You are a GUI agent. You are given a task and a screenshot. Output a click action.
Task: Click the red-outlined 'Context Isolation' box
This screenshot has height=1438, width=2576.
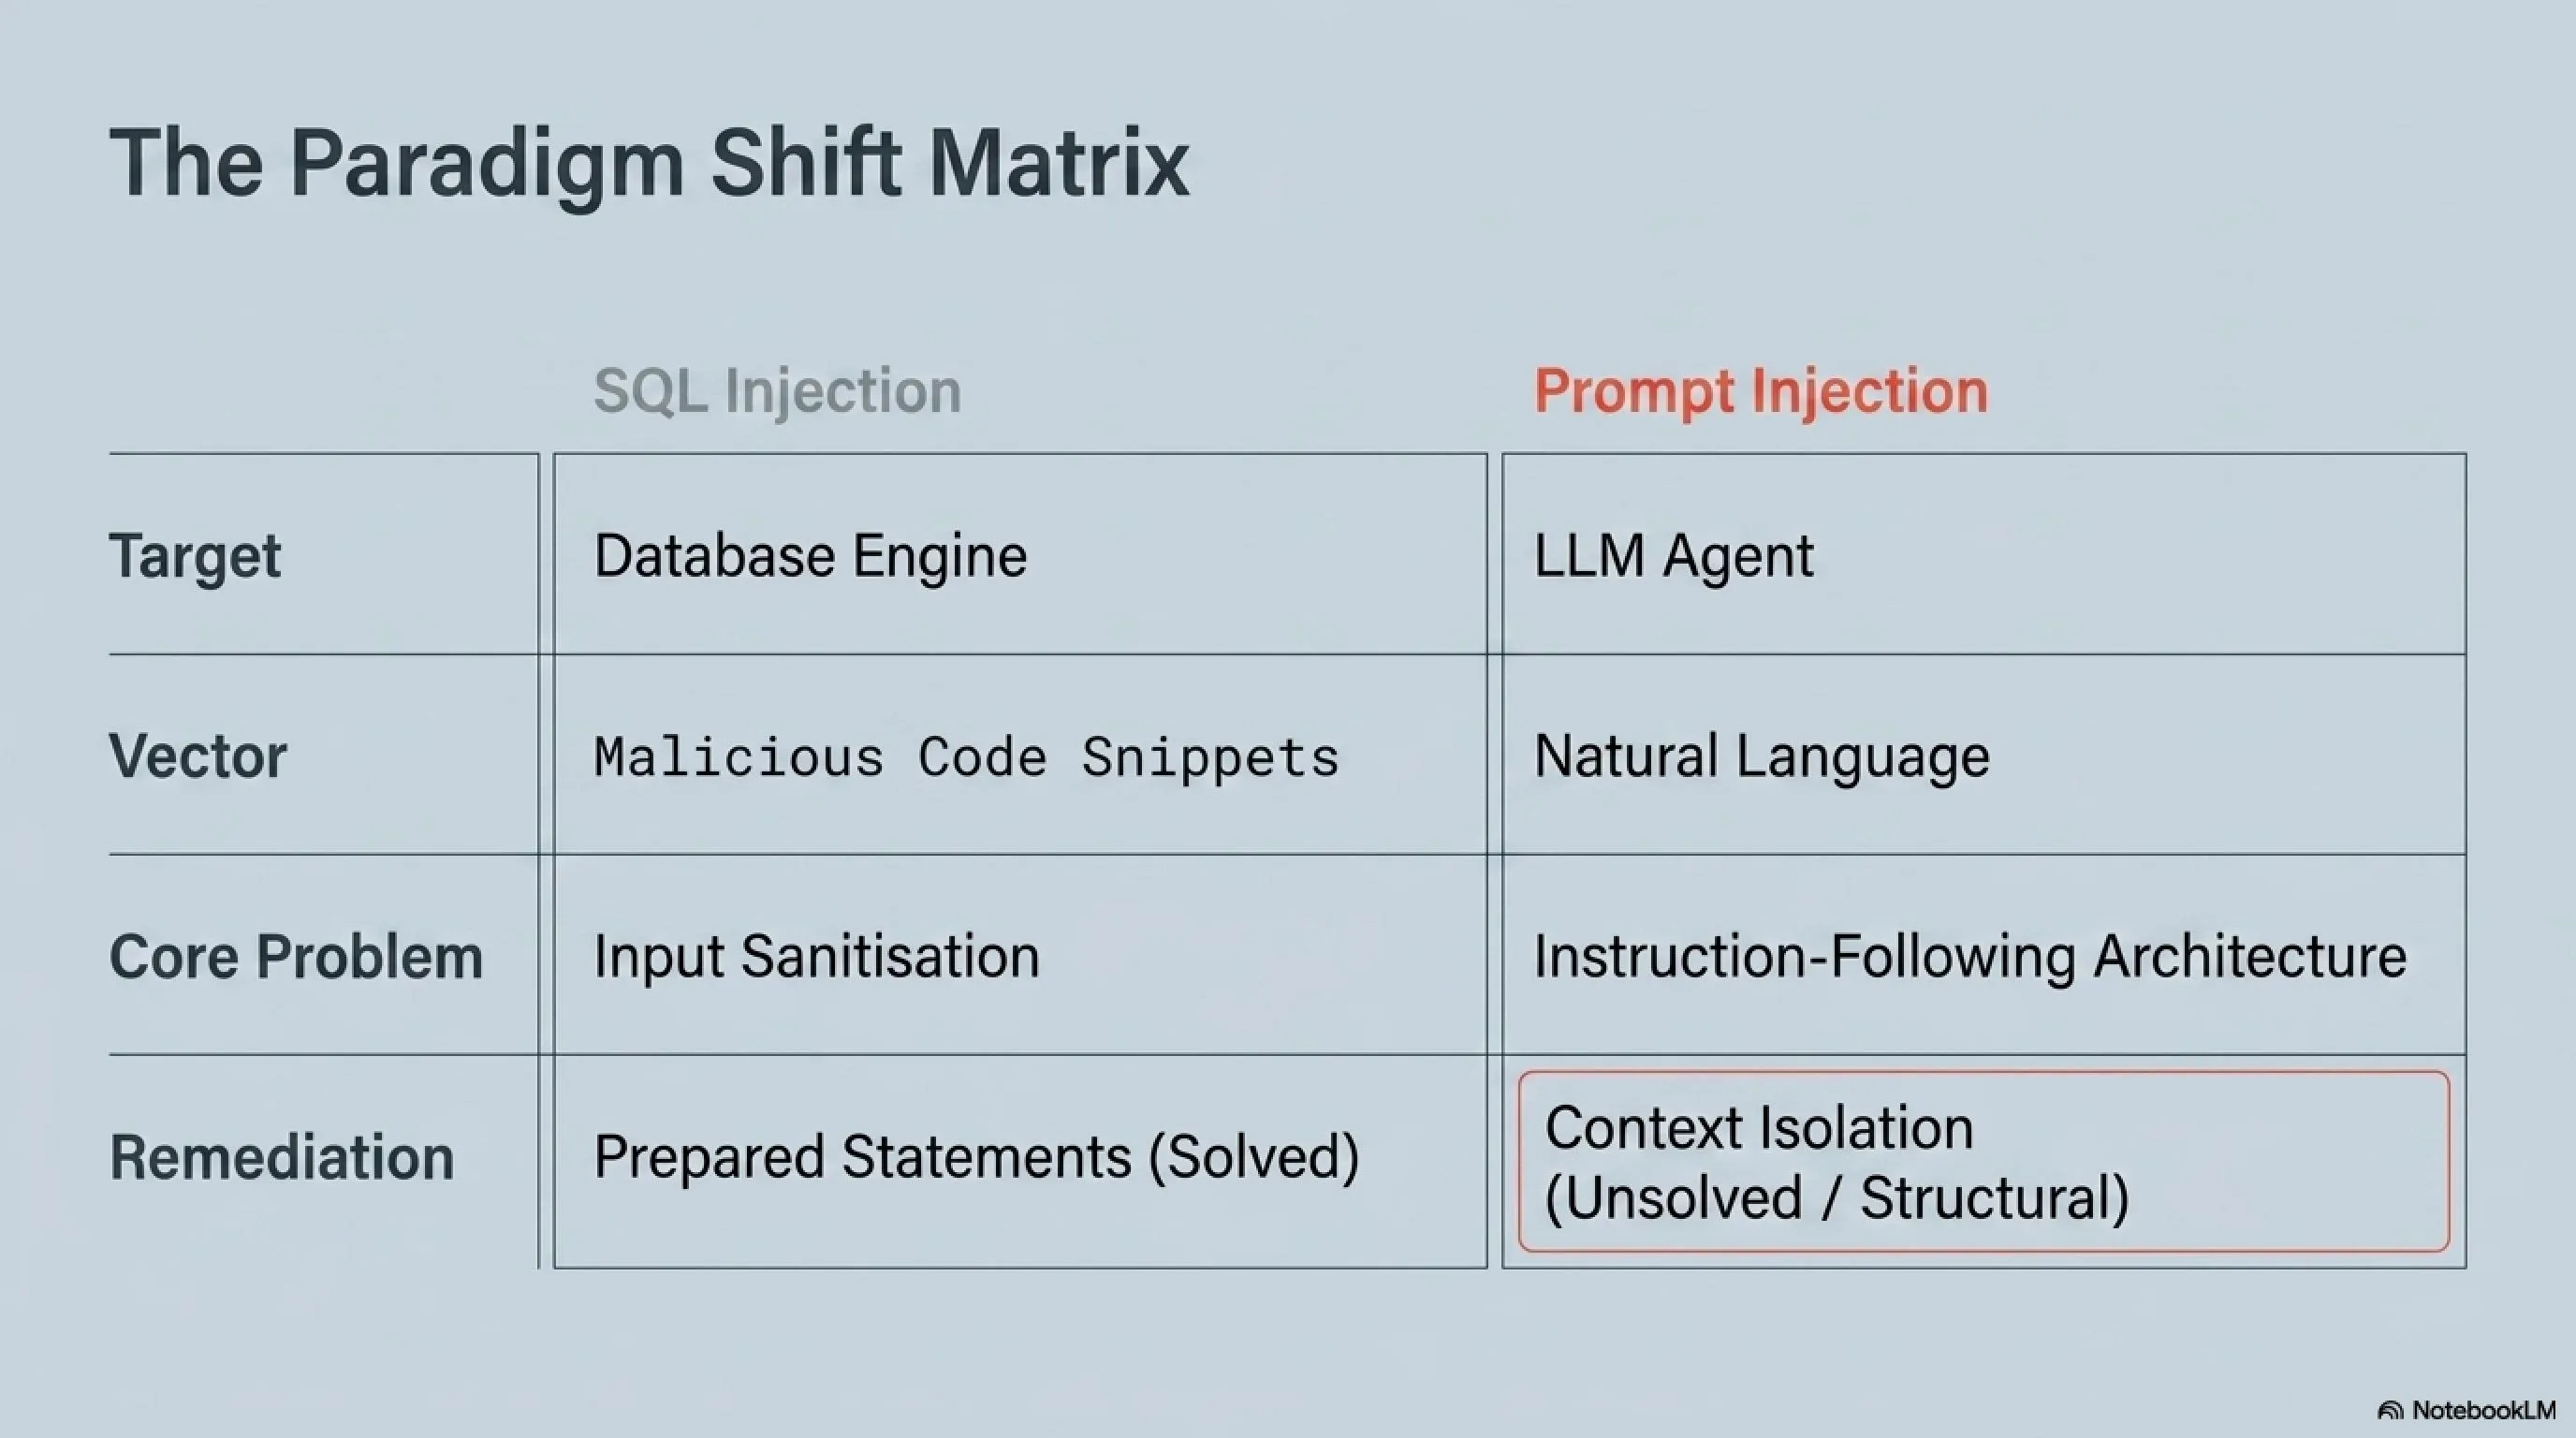pos(1984,1162)
